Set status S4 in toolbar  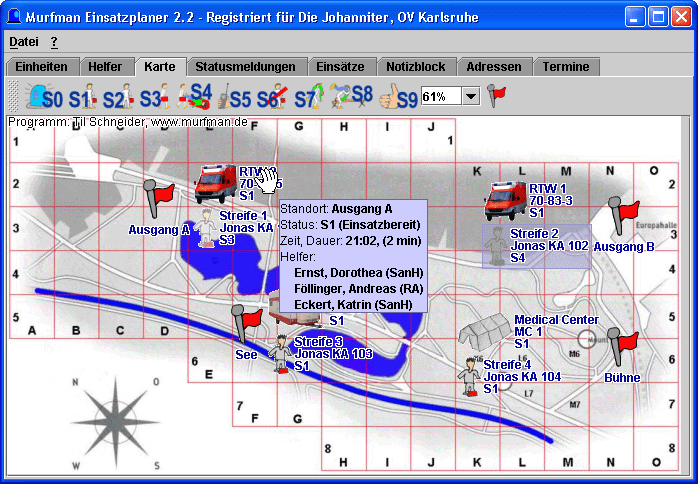[194, 97]
